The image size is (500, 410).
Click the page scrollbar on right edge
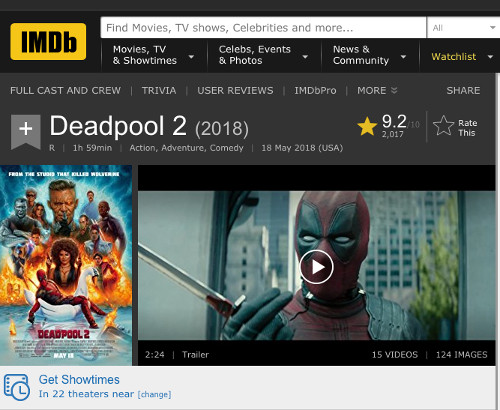498,242
